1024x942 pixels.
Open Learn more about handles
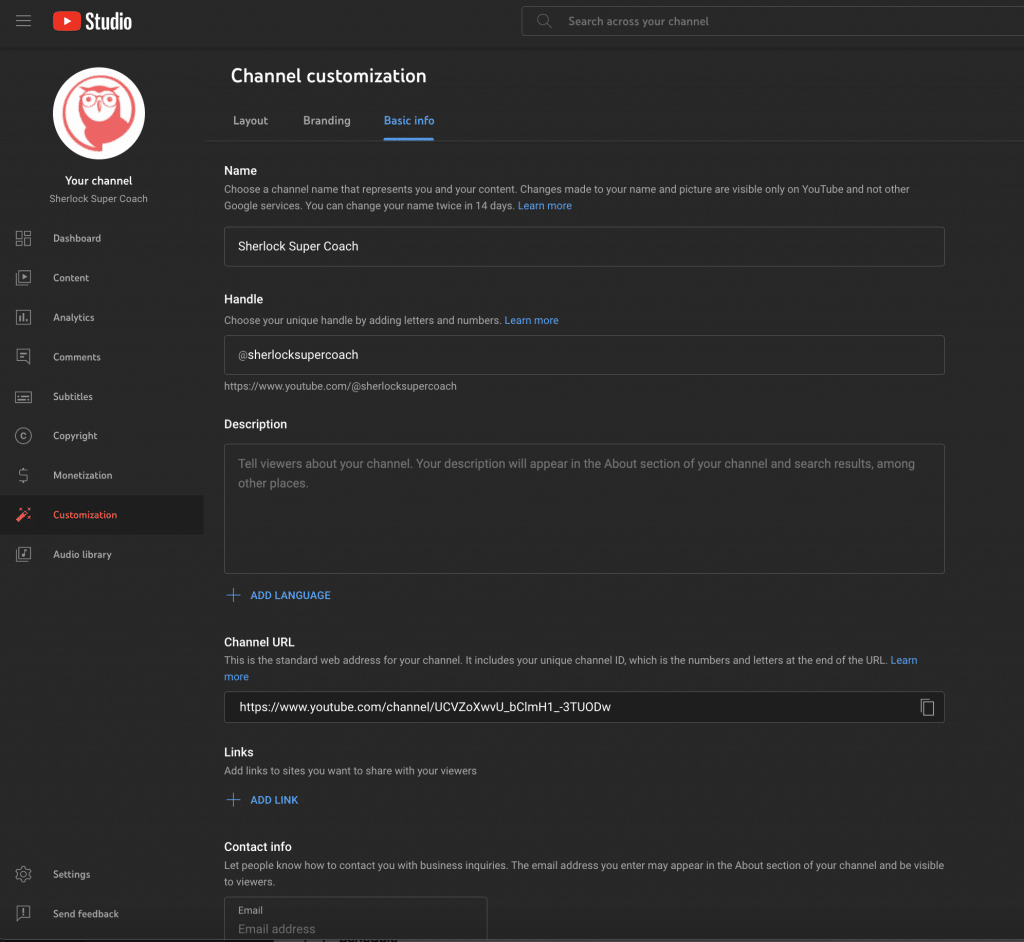point(531,320)
